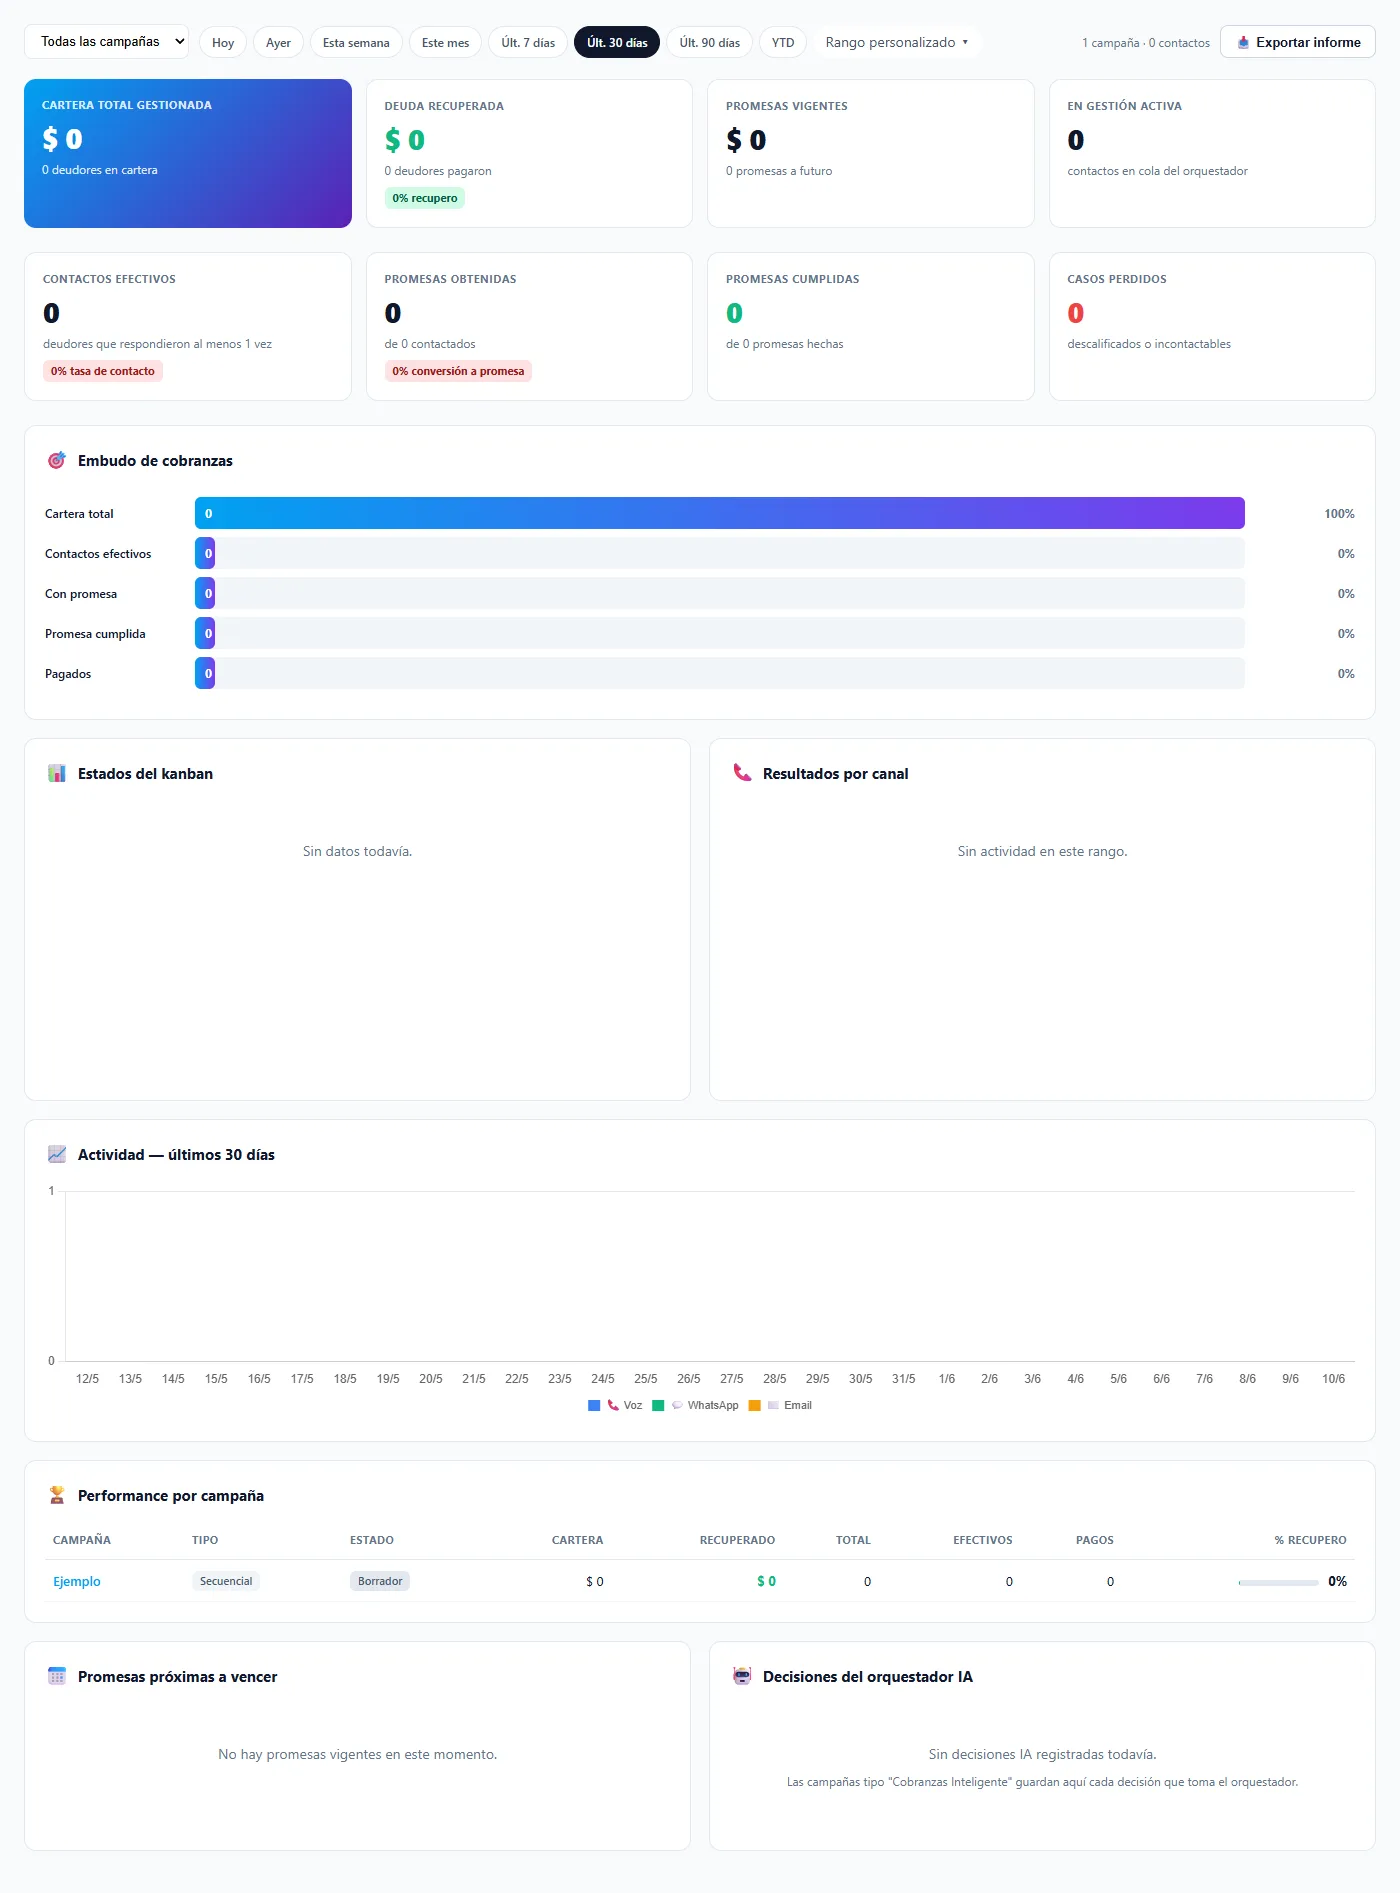
Task: Click the bar chart icon beside Estados del kanban
Action: (57, 773)
